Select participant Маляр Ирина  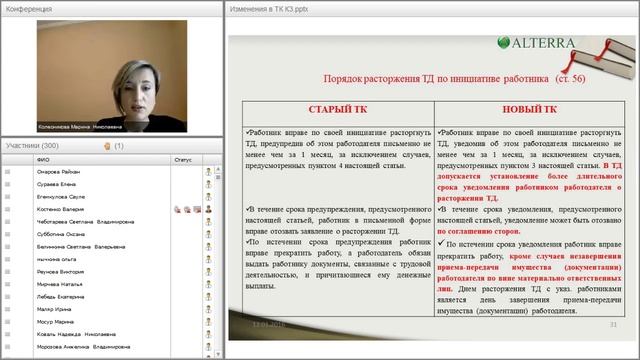pyautogui.click(x=54, y=309)
